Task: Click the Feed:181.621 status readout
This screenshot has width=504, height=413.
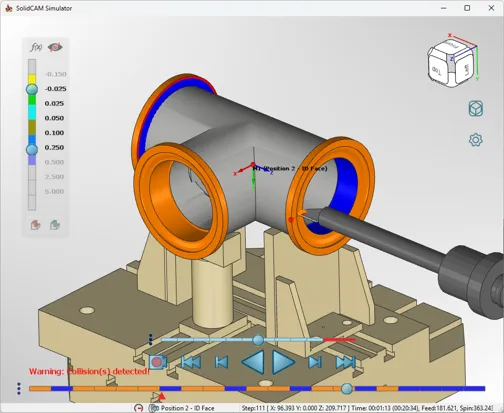Action: 440,408
